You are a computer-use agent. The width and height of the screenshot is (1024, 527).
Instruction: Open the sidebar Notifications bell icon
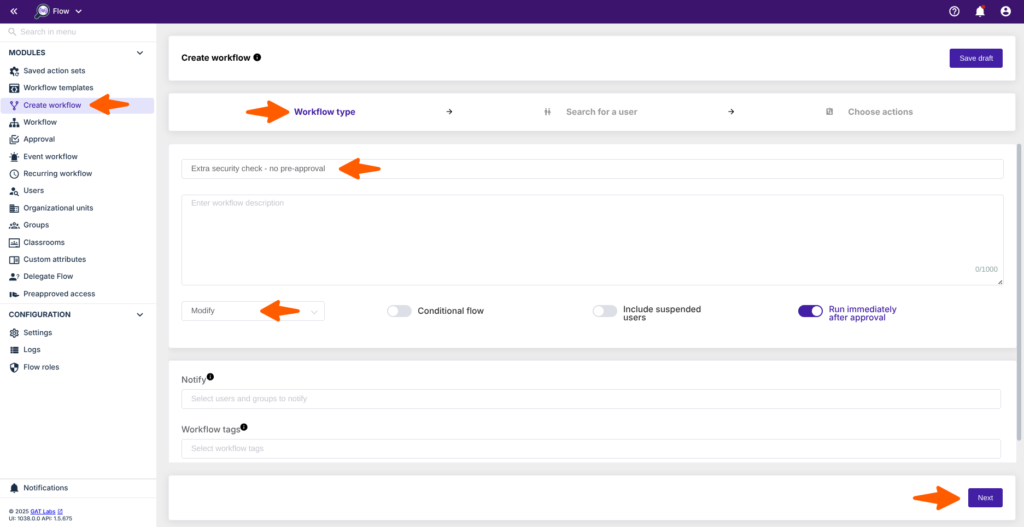[14, 488]
